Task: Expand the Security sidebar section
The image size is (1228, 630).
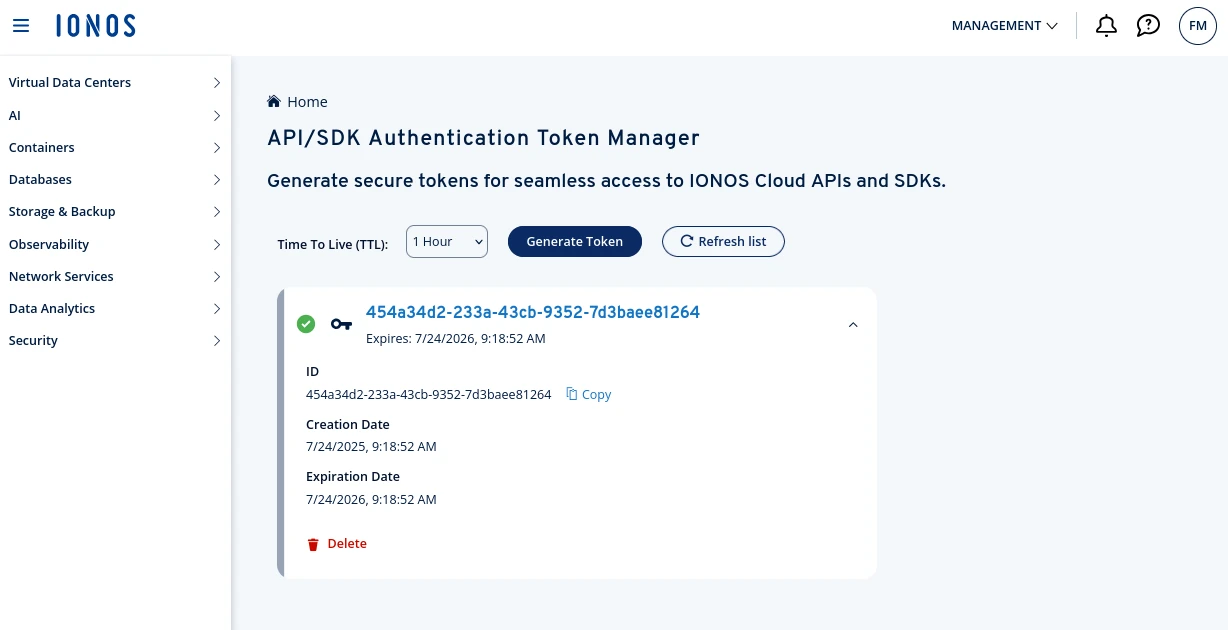Action: [115, 341]
